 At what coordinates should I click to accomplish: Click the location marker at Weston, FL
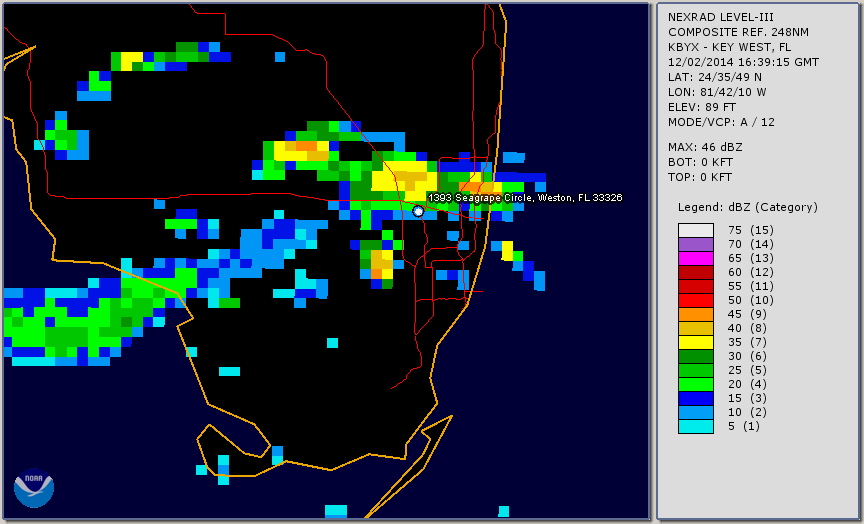(418, 211)
